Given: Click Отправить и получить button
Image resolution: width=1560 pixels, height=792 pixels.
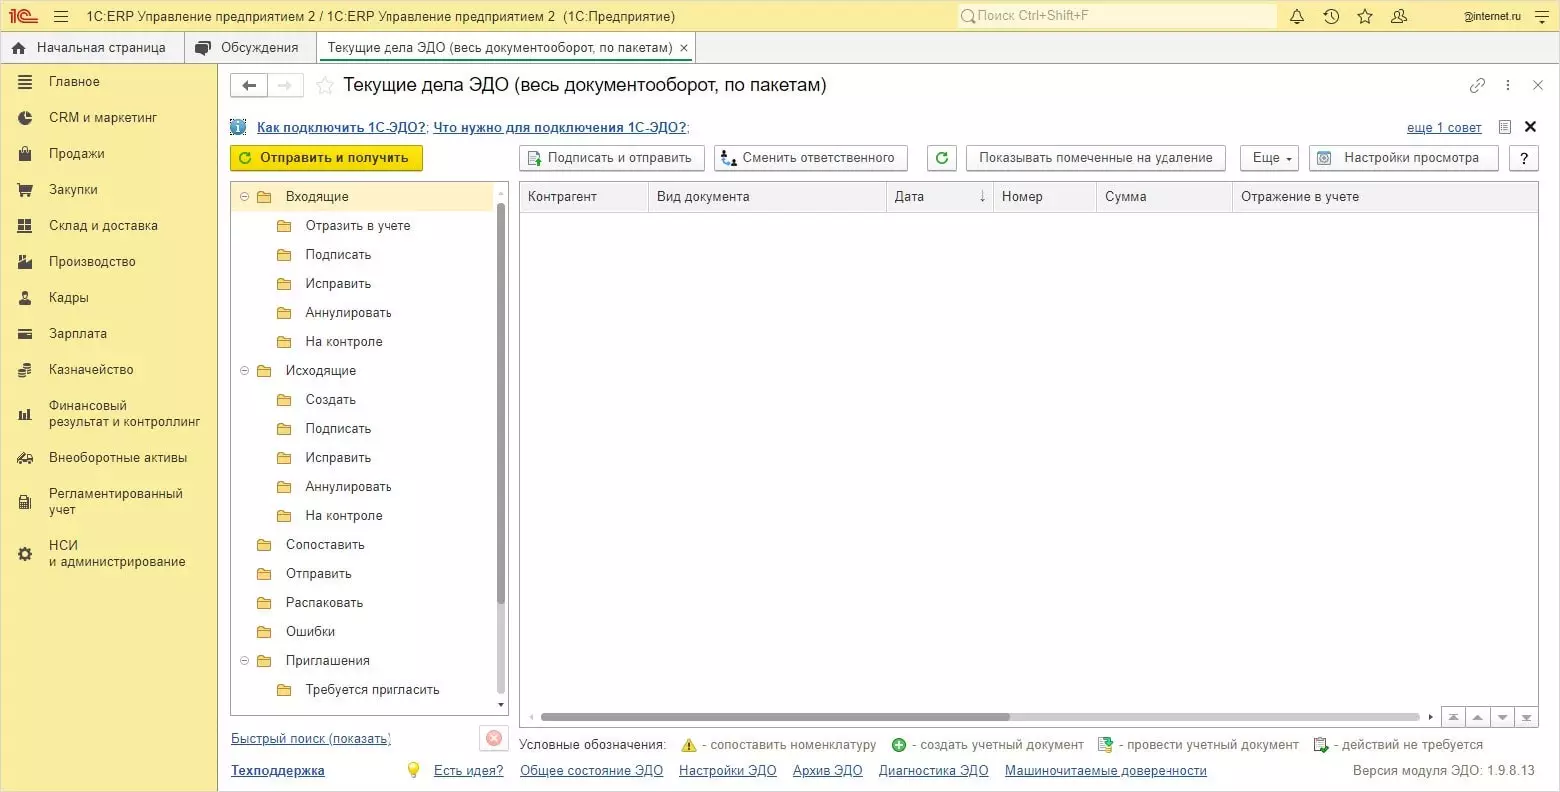Looking at the screenshot, I should (x=326, y=158).
